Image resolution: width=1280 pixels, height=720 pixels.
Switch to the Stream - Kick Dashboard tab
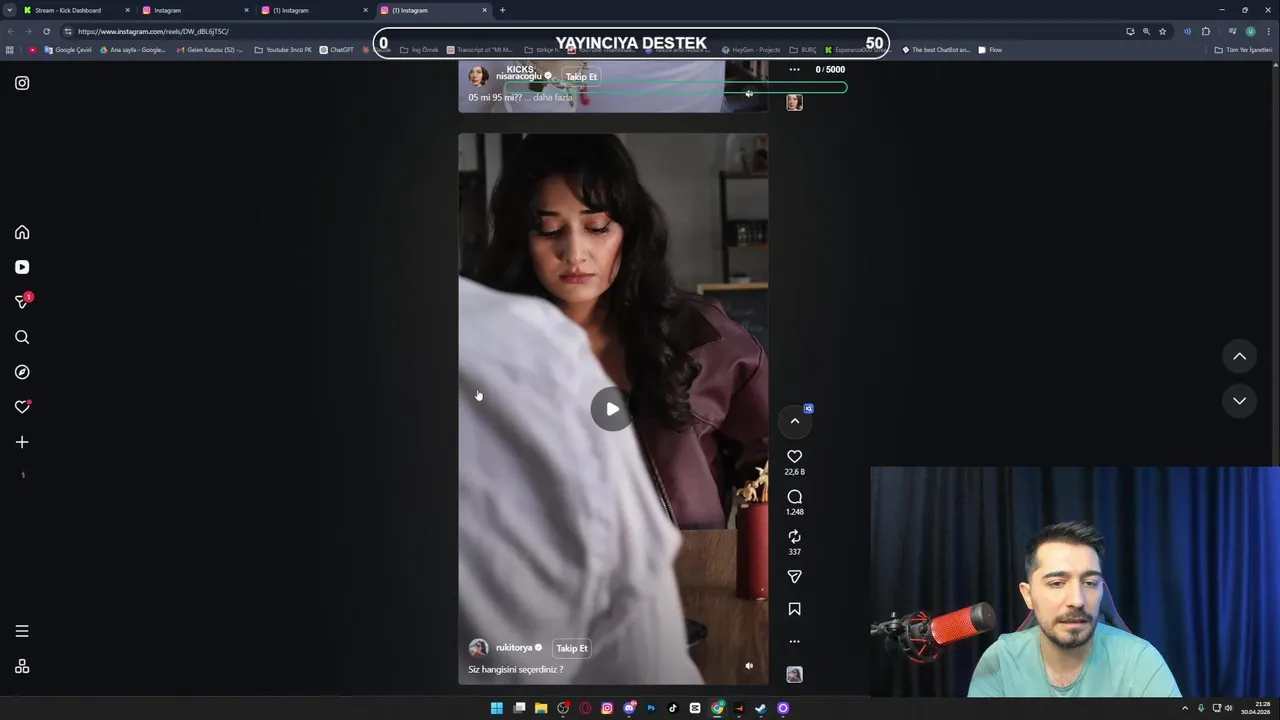[72, 10]
